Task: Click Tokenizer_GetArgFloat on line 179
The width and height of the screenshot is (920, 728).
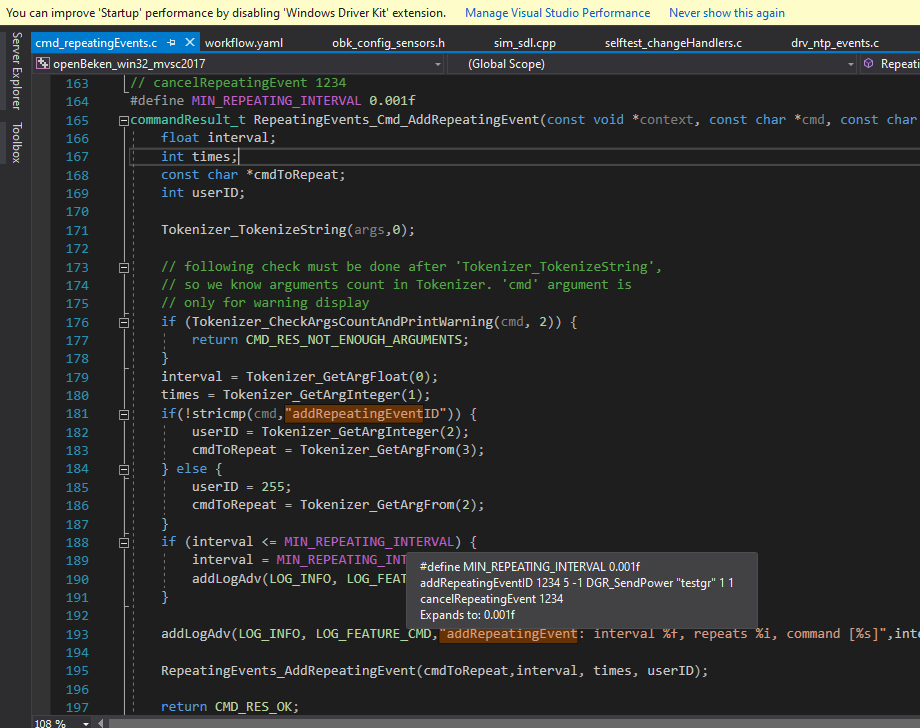Action: coord(327,377)
